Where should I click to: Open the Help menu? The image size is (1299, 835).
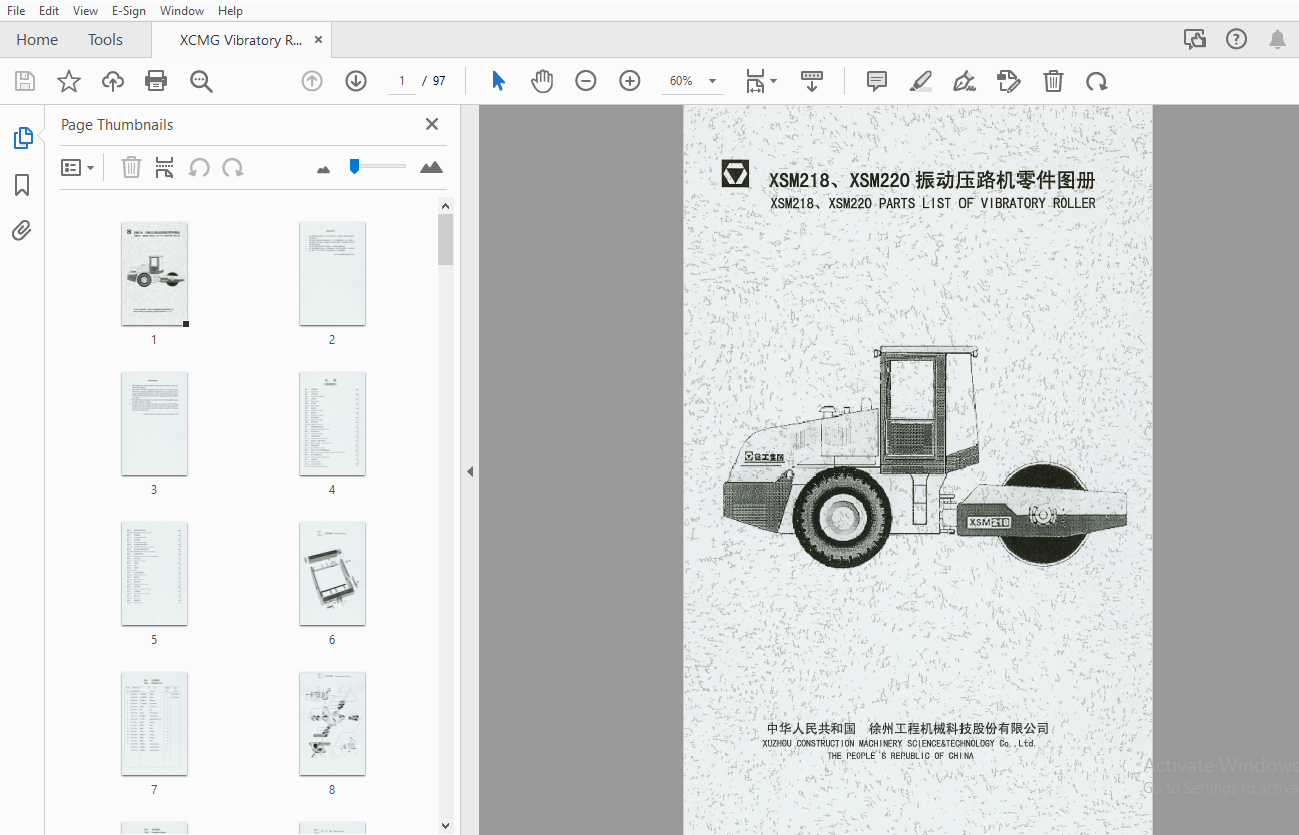pyautogui.click(x=230, y=11)
